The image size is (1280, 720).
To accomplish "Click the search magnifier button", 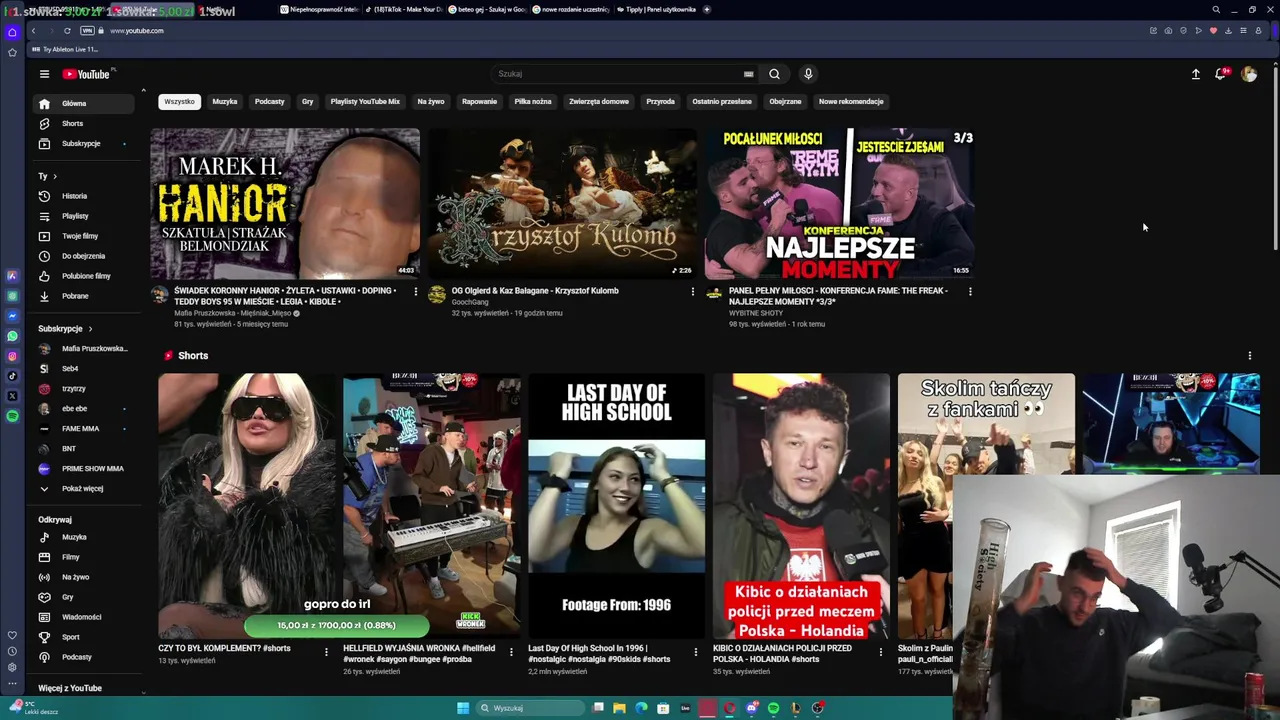I will [x=774, y=74].
